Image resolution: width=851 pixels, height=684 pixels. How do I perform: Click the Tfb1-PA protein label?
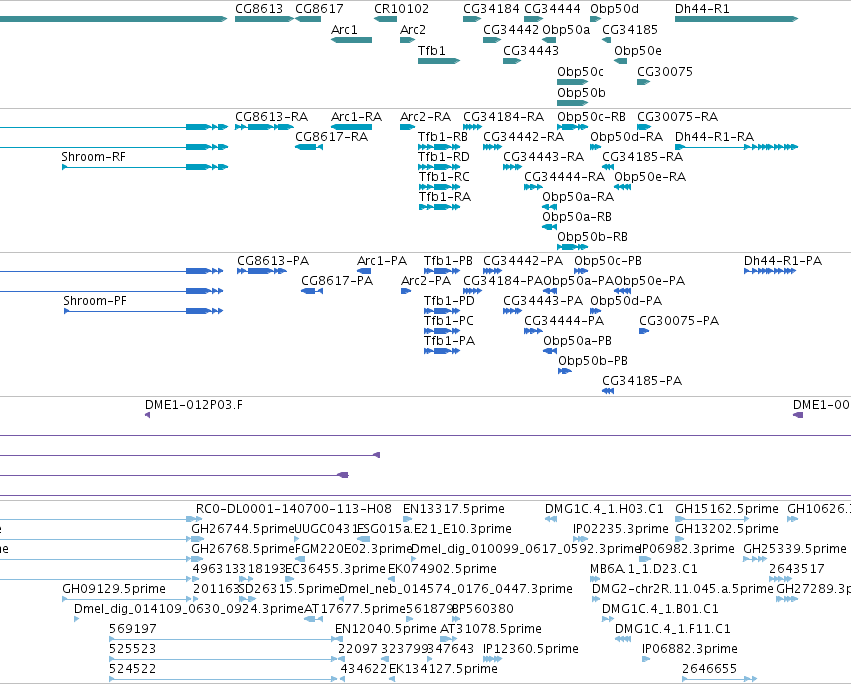449,341
